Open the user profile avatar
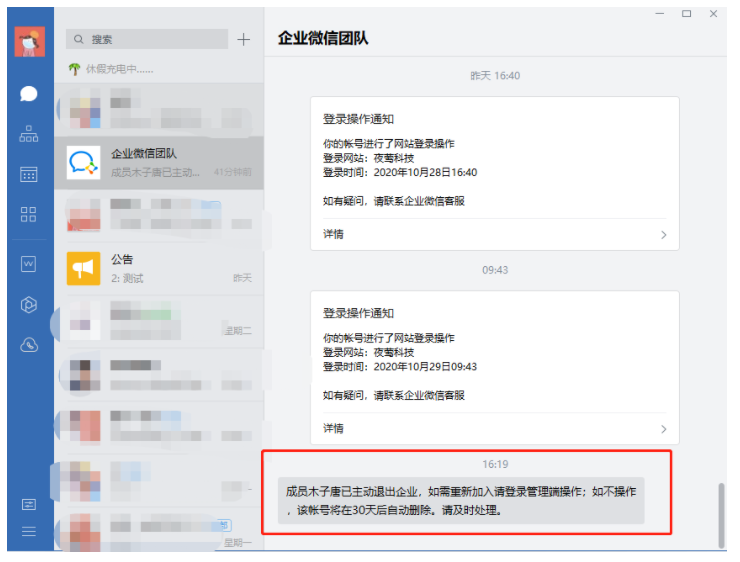The image size is (740, 562). [x=29, y=42]
